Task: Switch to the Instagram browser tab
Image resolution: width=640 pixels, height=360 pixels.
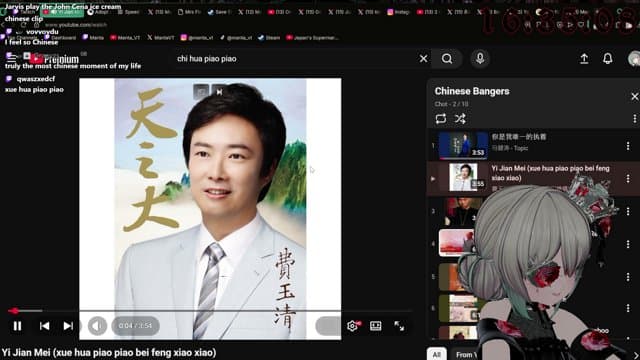Action: tap(399, 12)
